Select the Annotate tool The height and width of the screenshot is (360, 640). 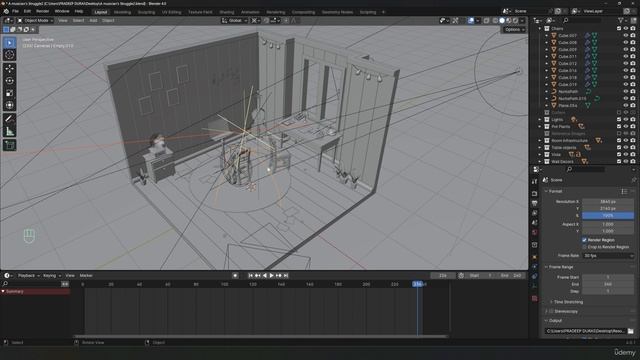[x=9, y=119]
